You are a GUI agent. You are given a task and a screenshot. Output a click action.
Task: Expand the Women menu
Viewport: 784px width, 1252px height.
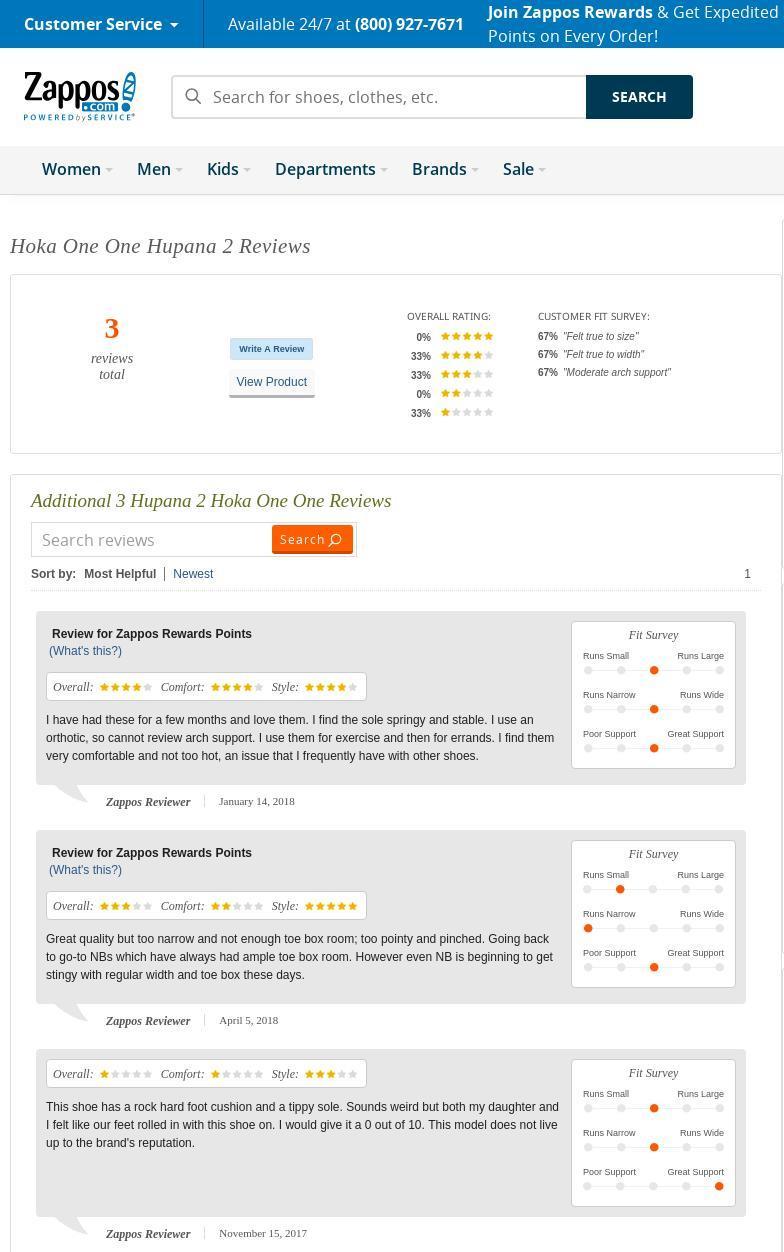[x=77, y=169]
